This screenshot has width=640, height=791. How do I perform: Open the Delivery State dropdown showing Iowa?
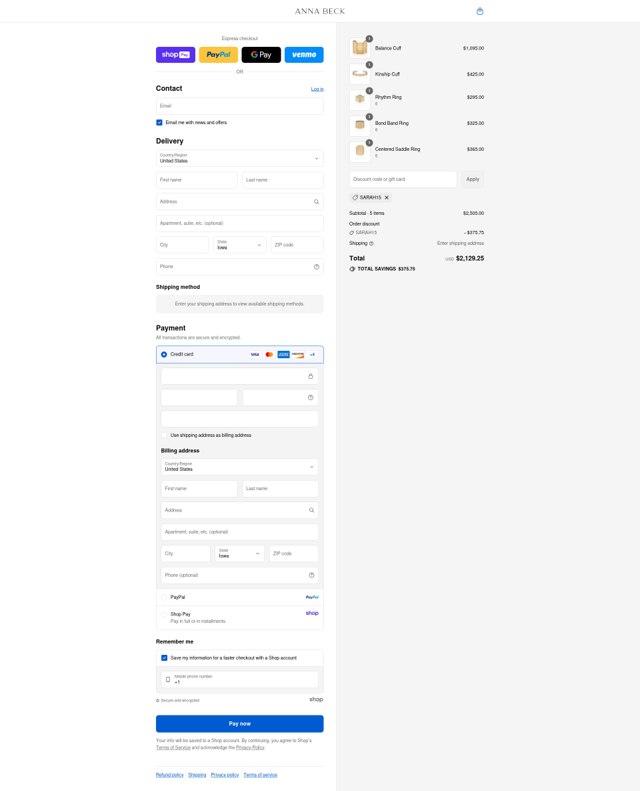(x=240, y=245)
